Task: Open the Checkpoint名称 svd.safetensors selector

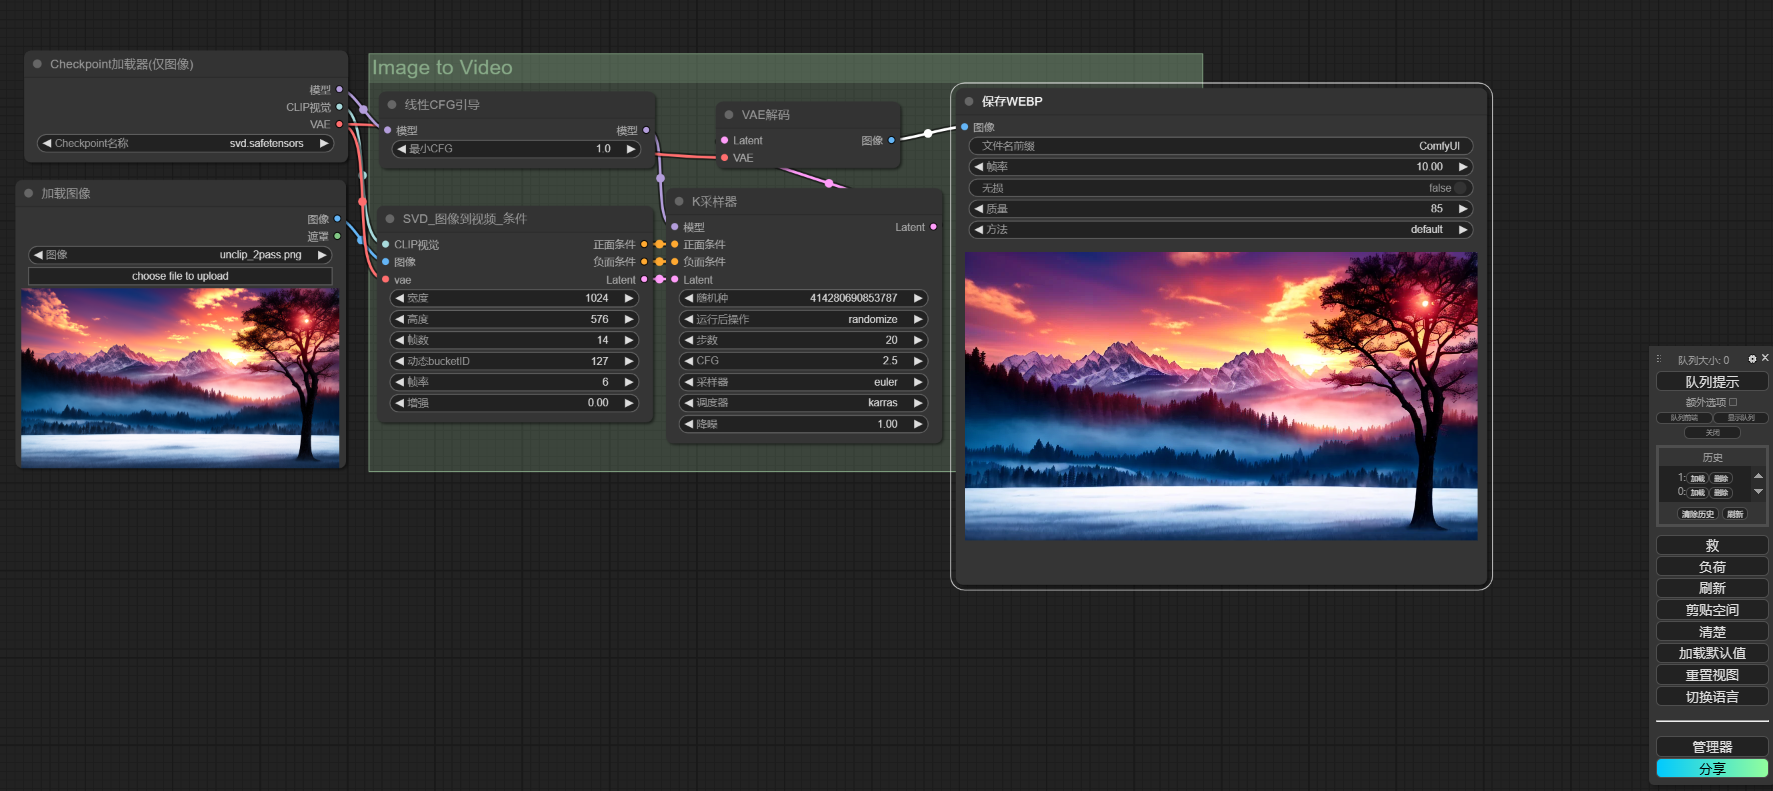Action: [185, 143]
